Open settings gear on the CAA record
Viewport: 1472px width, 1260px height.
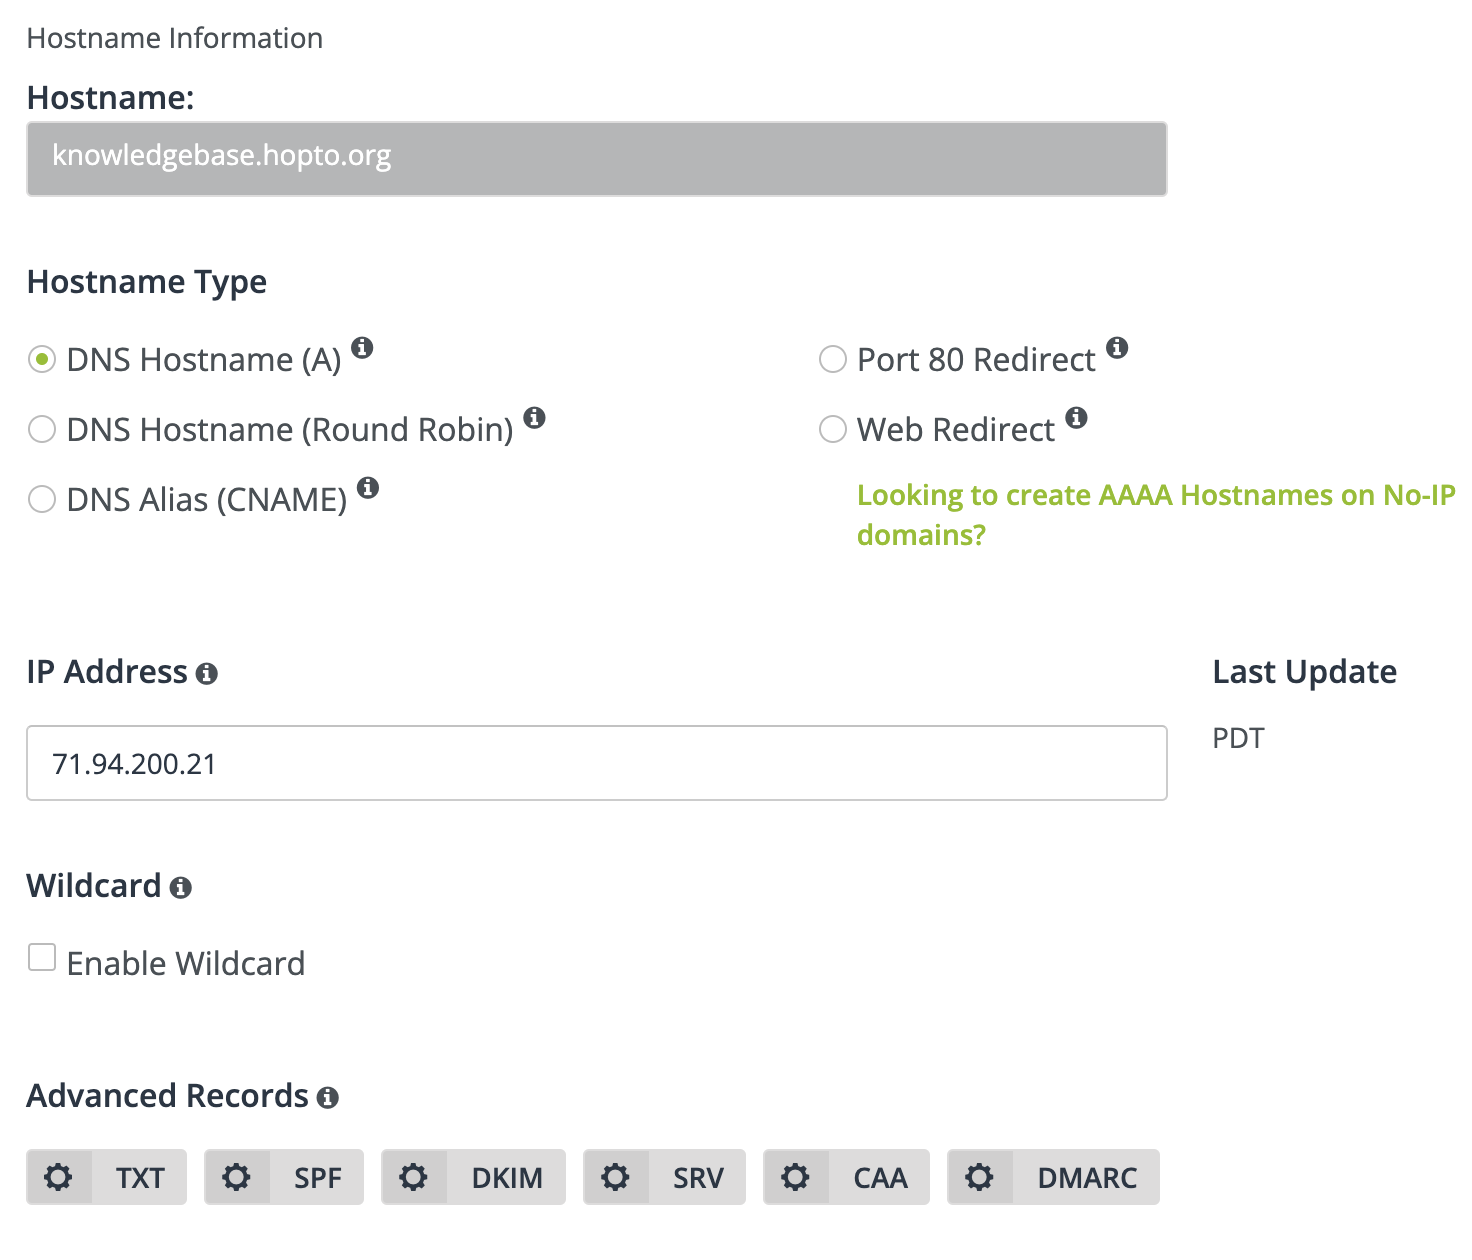pos(796,1177)
